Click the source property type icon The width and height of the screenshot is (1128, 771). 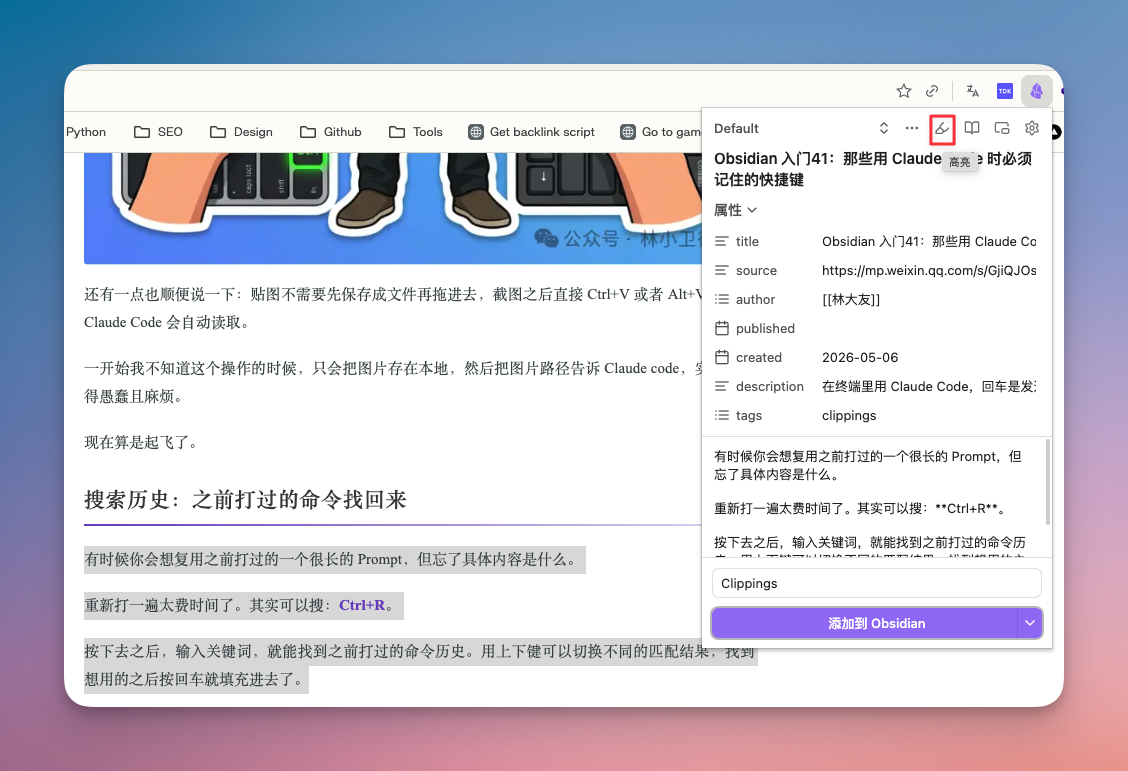(x=722, y=270)
